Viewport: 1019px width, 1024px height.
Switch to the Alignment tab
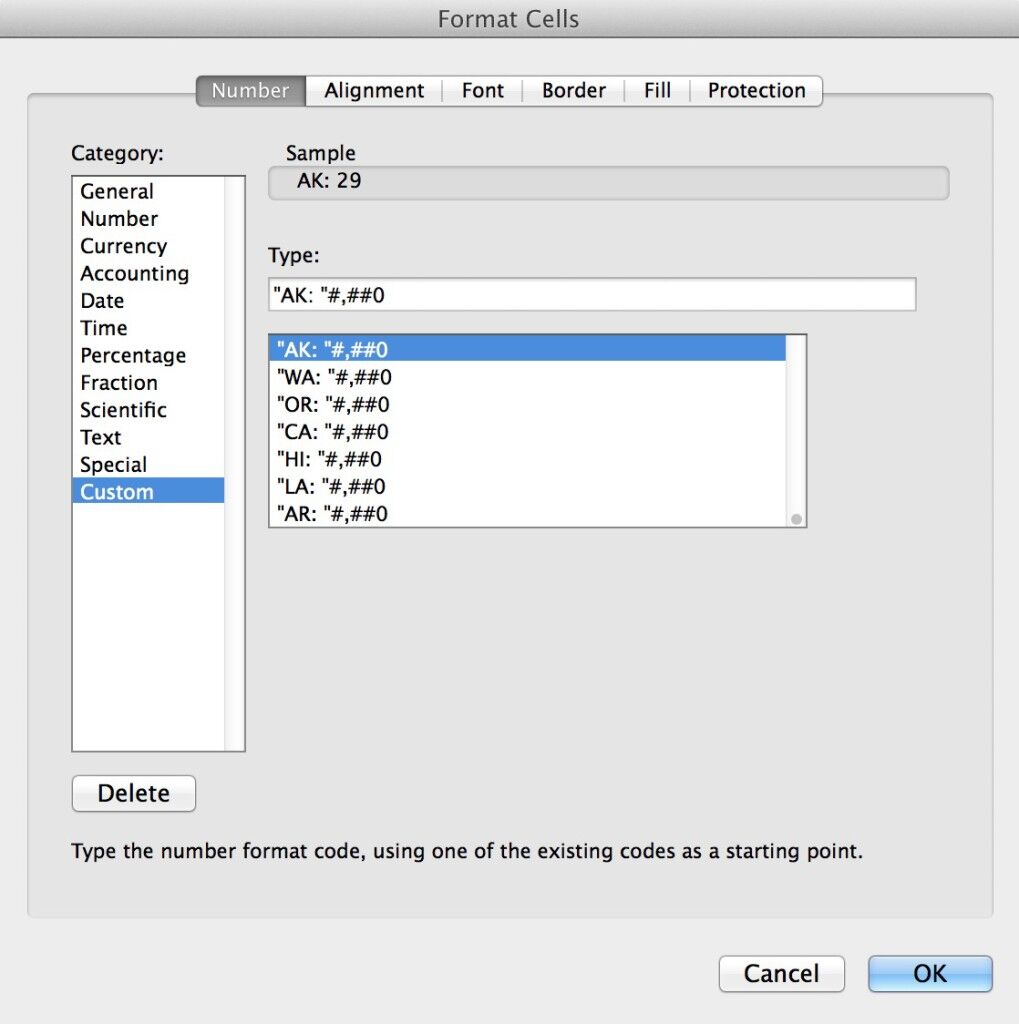[x=374, y=91]
